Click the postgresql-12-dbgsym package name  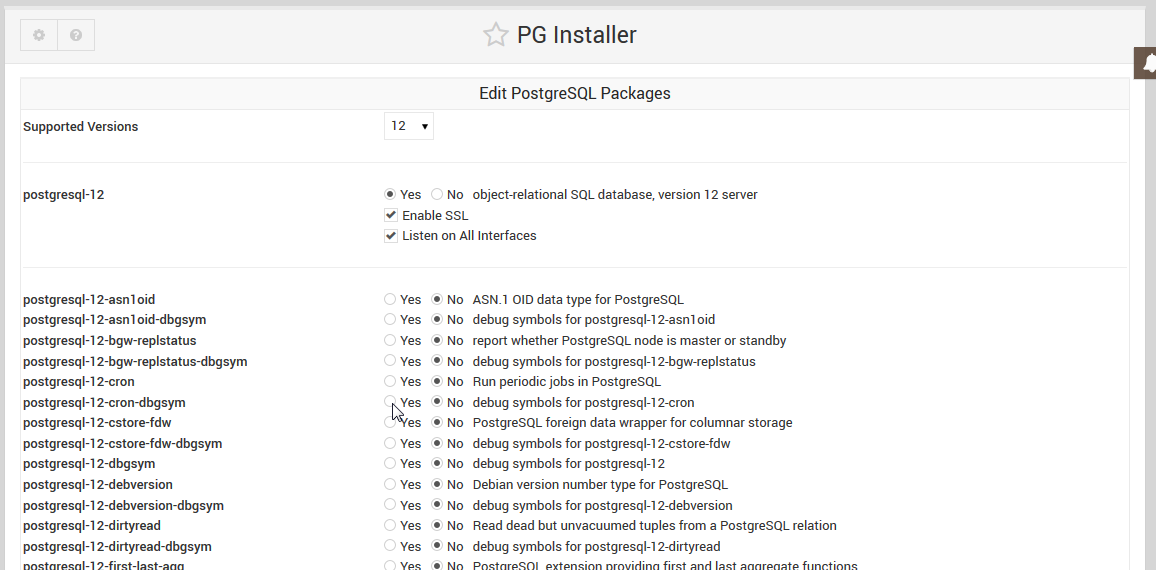coord(89,464)
